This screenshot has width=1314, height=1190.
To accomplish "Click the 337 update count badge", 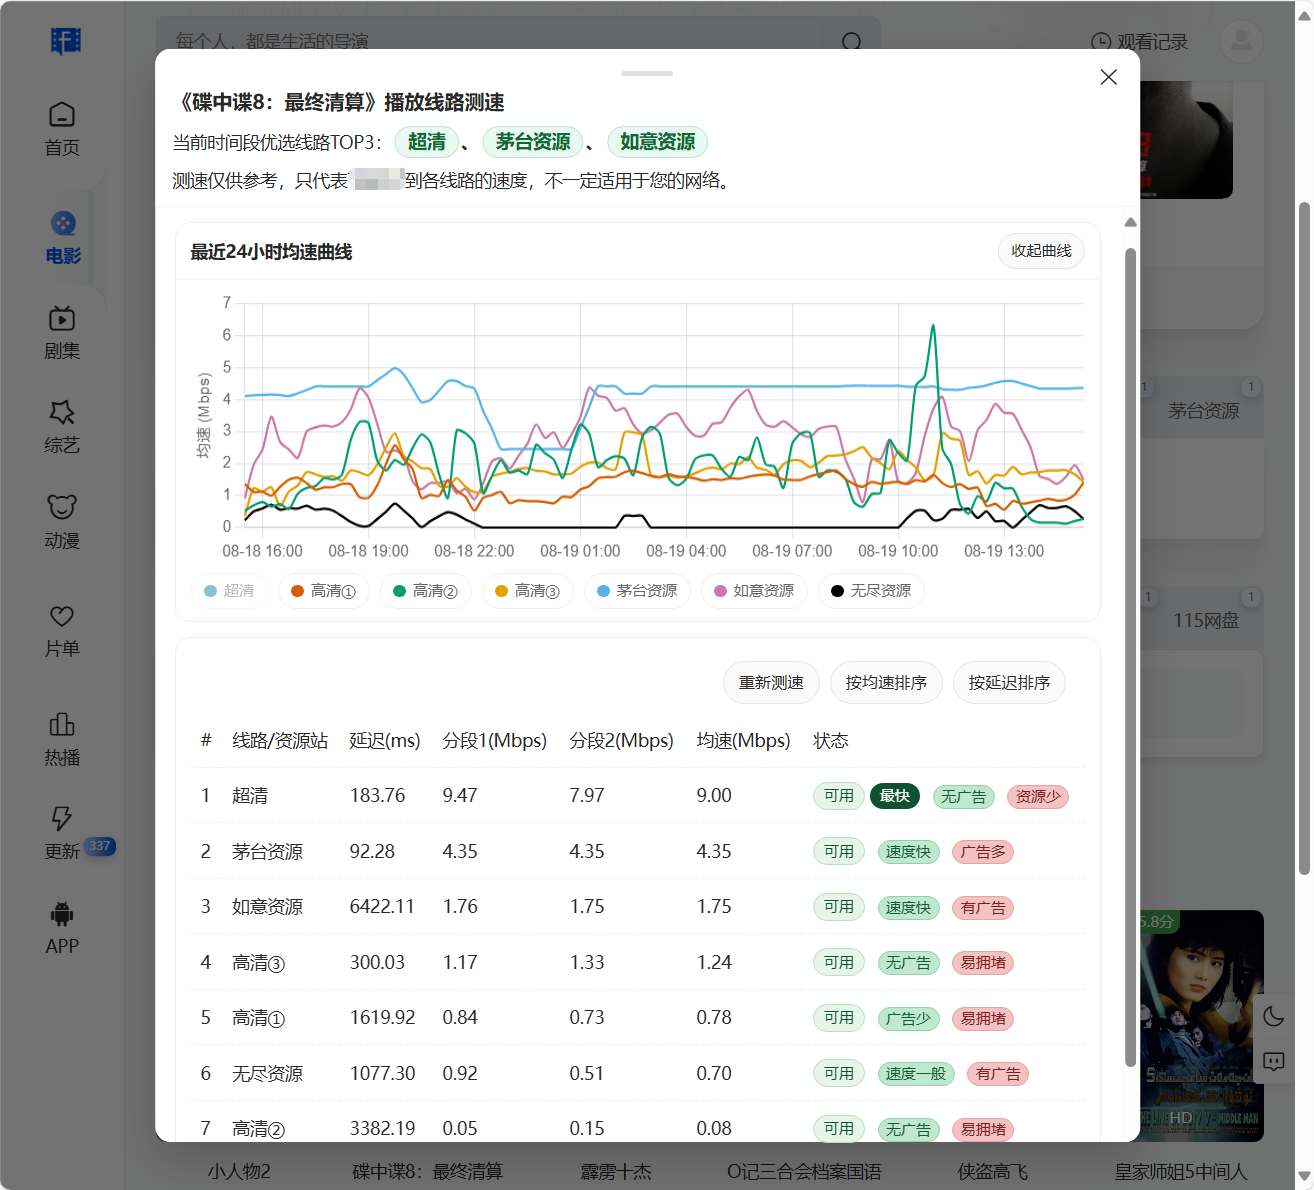I will 100,846.
